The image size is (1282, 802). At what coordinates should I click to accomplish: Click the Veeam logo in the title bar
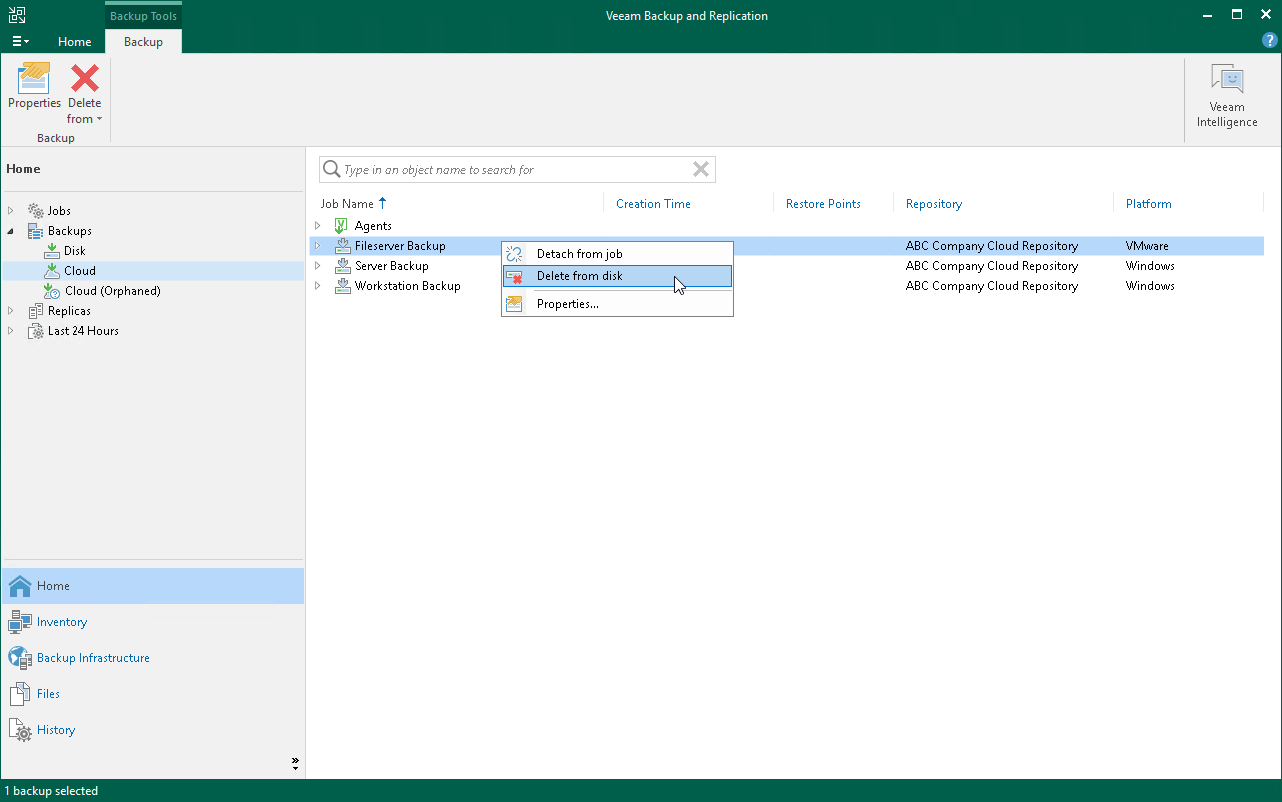(16, 14)
